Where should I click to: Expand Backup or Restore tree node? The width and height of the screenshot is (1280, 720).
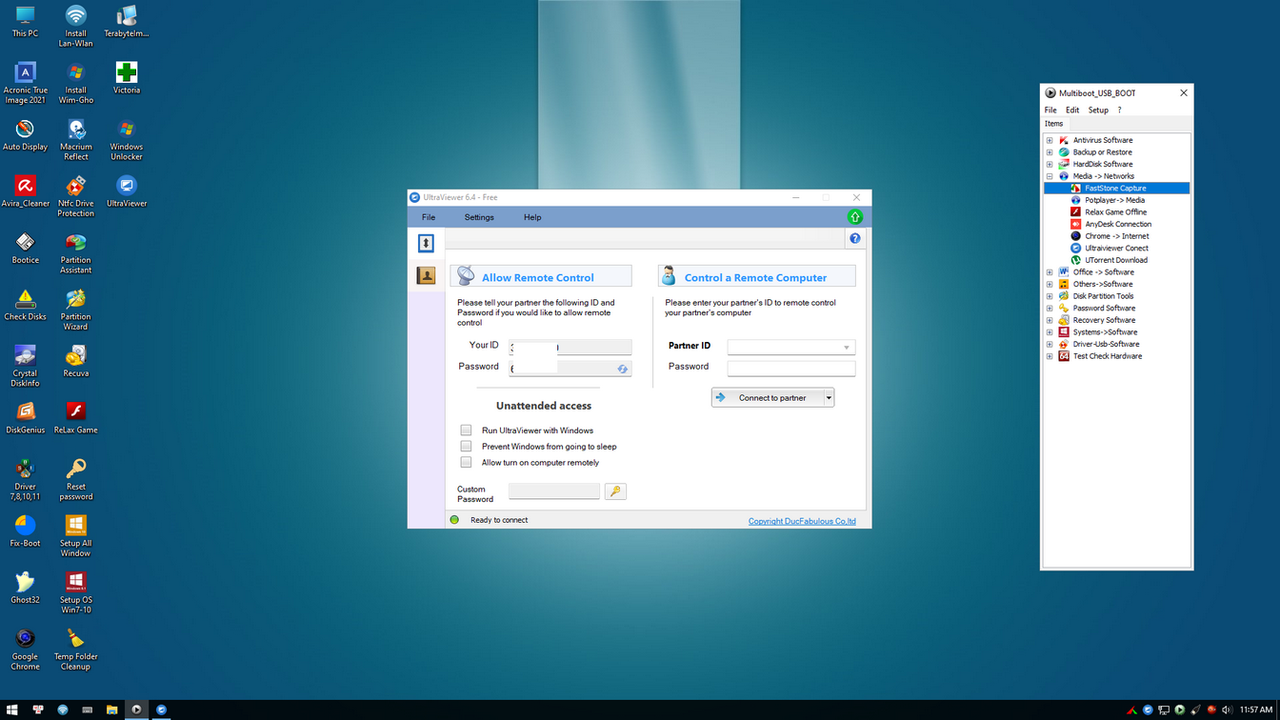point(1050,152)
